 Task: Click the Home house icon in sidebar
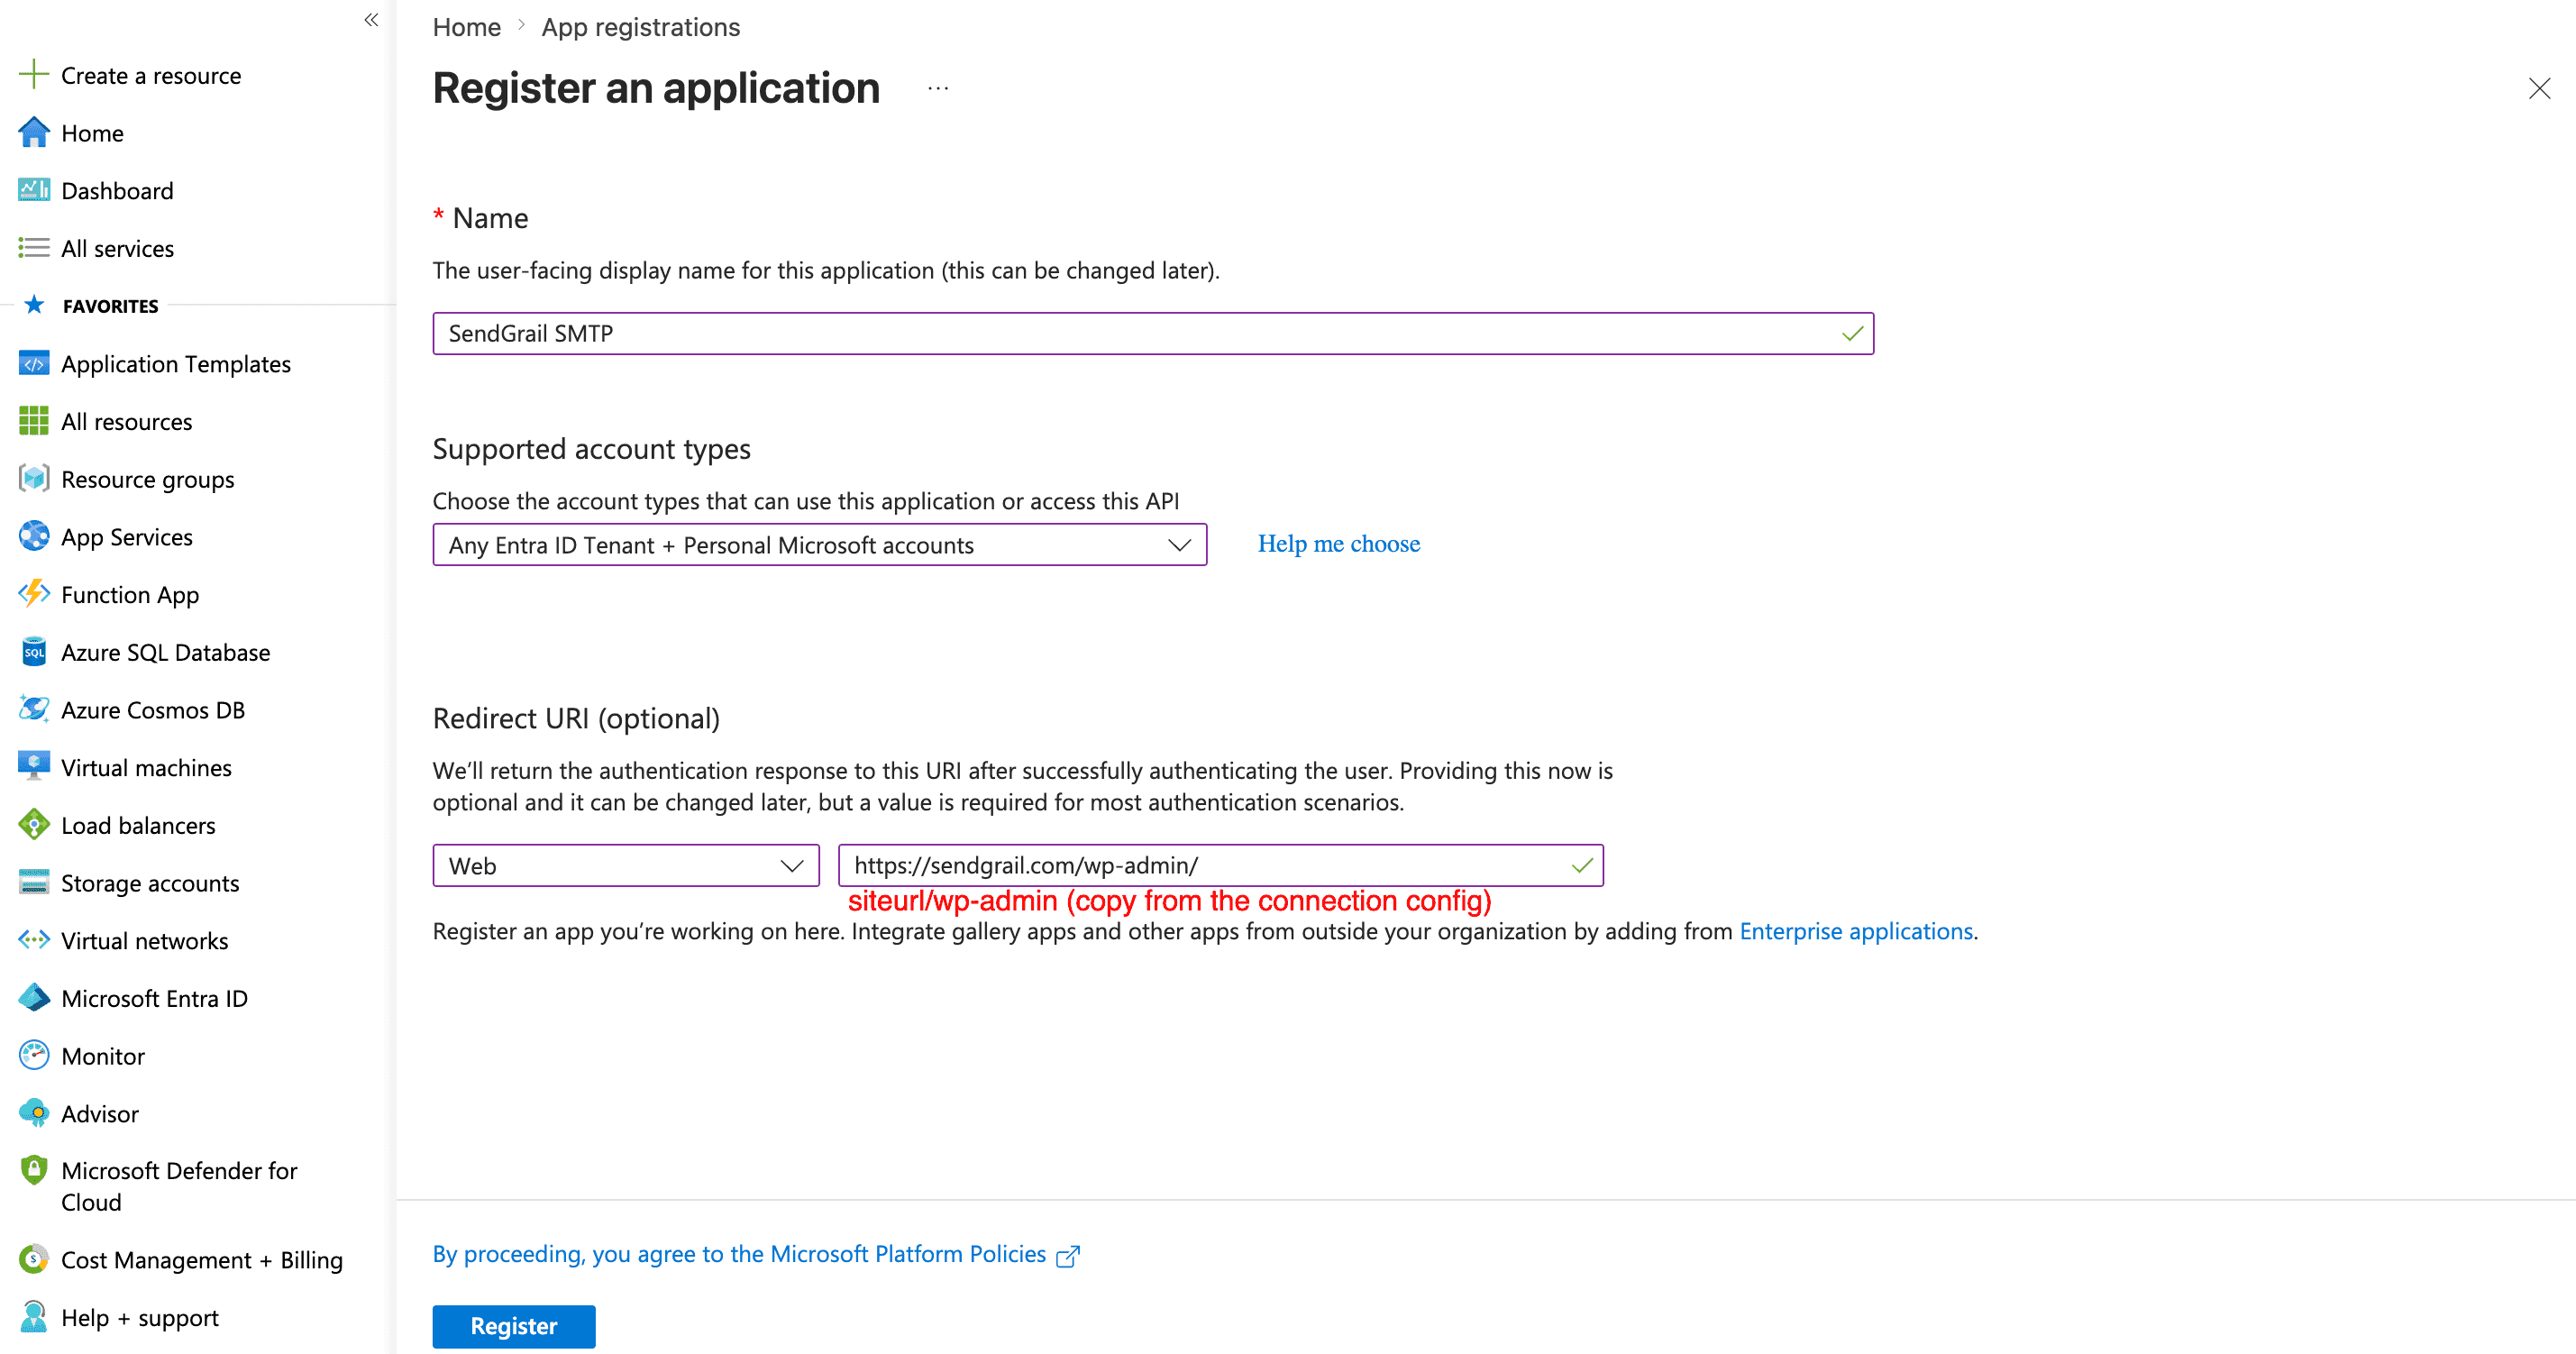point(33,132)
